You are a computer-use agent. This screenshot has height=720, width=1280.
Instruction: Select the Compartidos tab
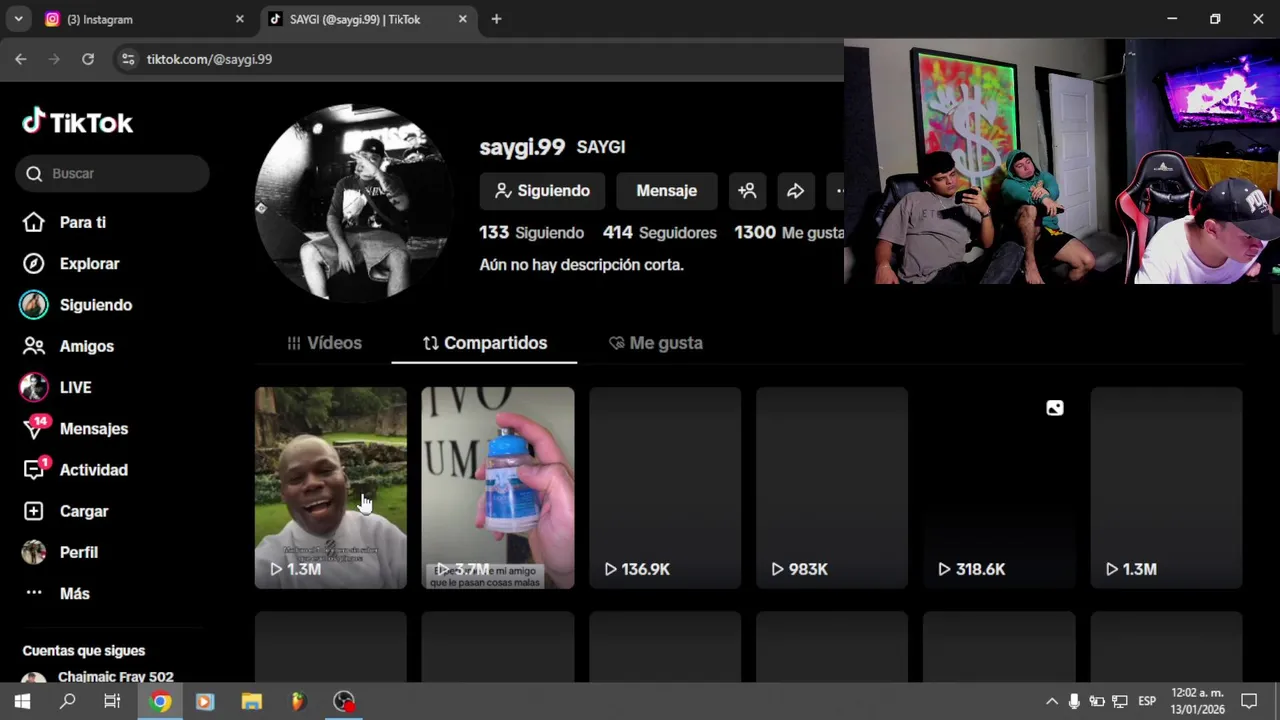click(484, 343)
